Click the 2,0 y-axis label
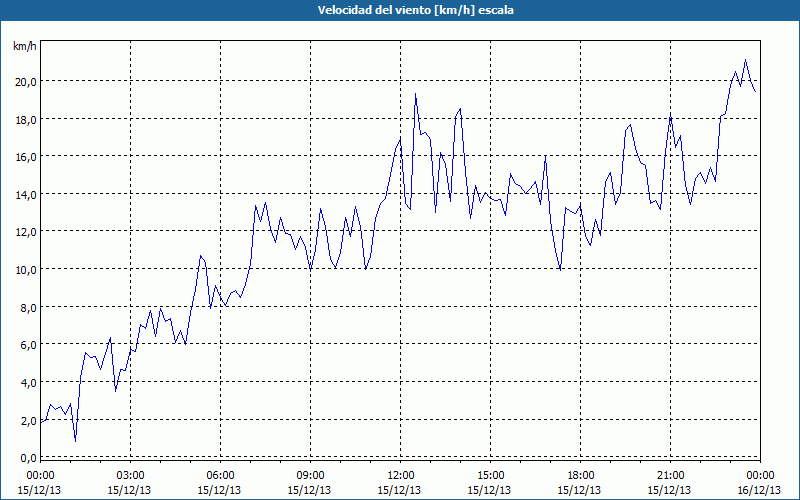 coord(28,420)
